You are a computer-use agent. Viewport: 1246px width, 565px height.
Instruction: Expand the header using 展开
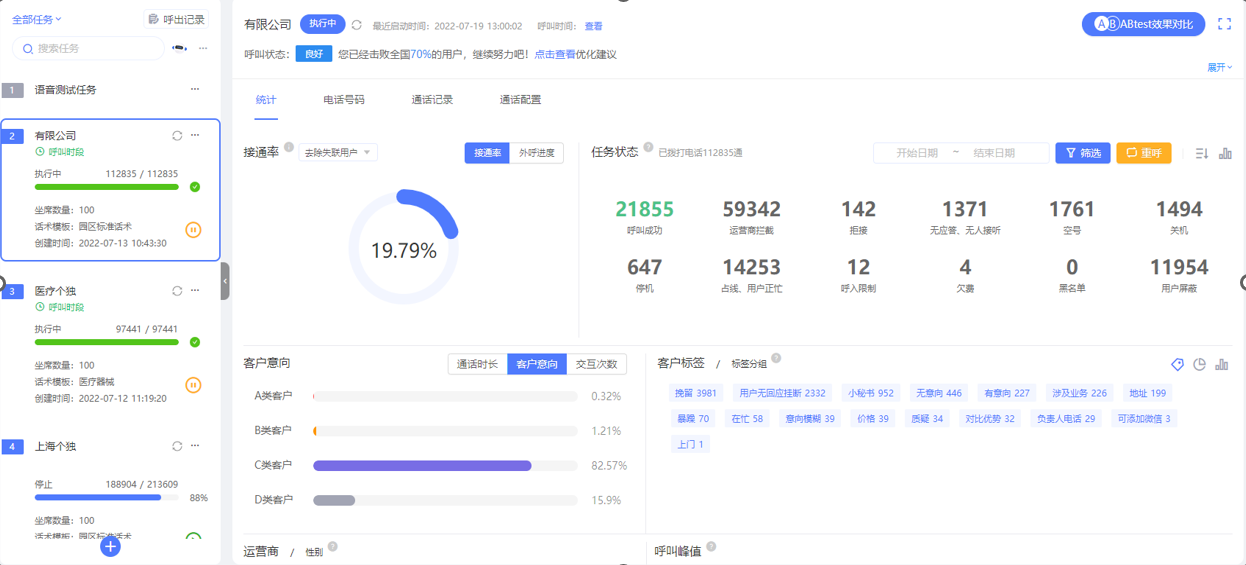point(1219,68)
